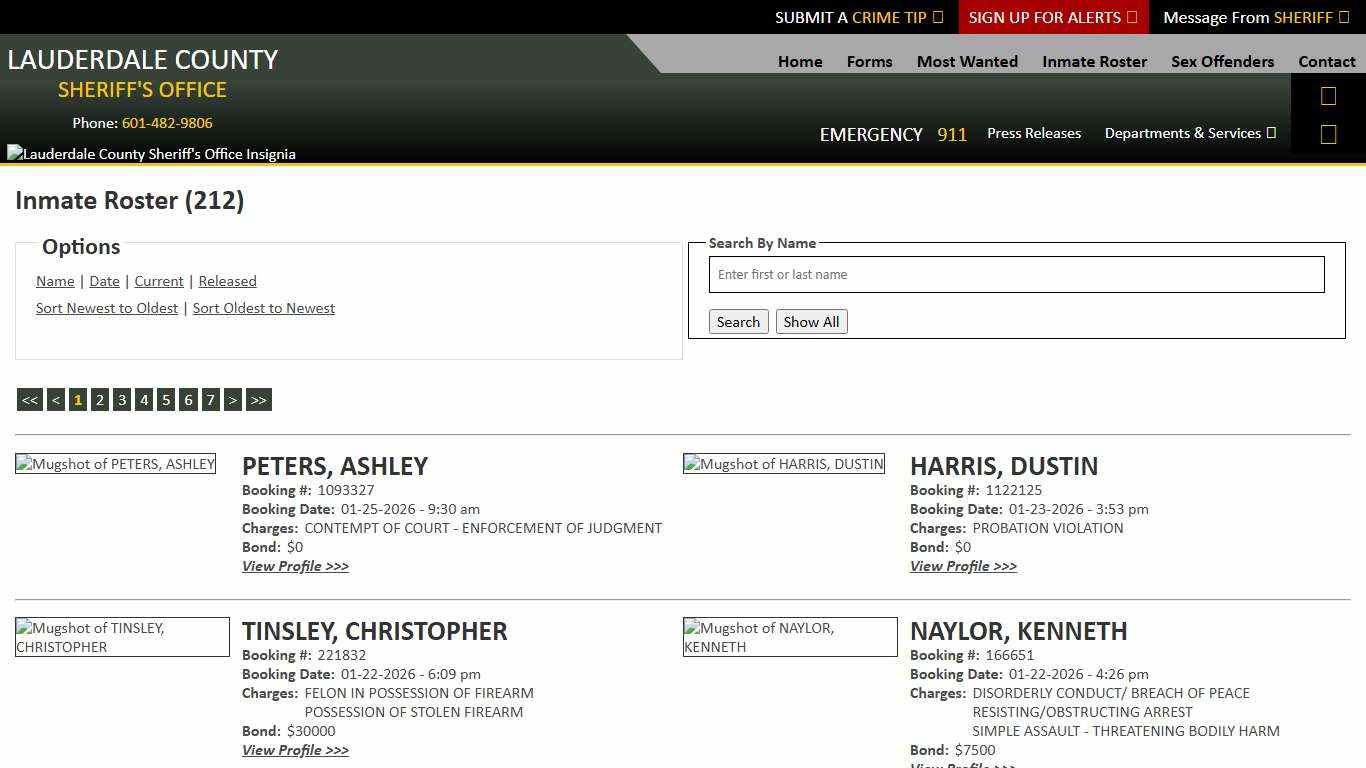View Profile for PETERS, ASHLEY
Screen dimensions: 1366x768
coord(295,566)
